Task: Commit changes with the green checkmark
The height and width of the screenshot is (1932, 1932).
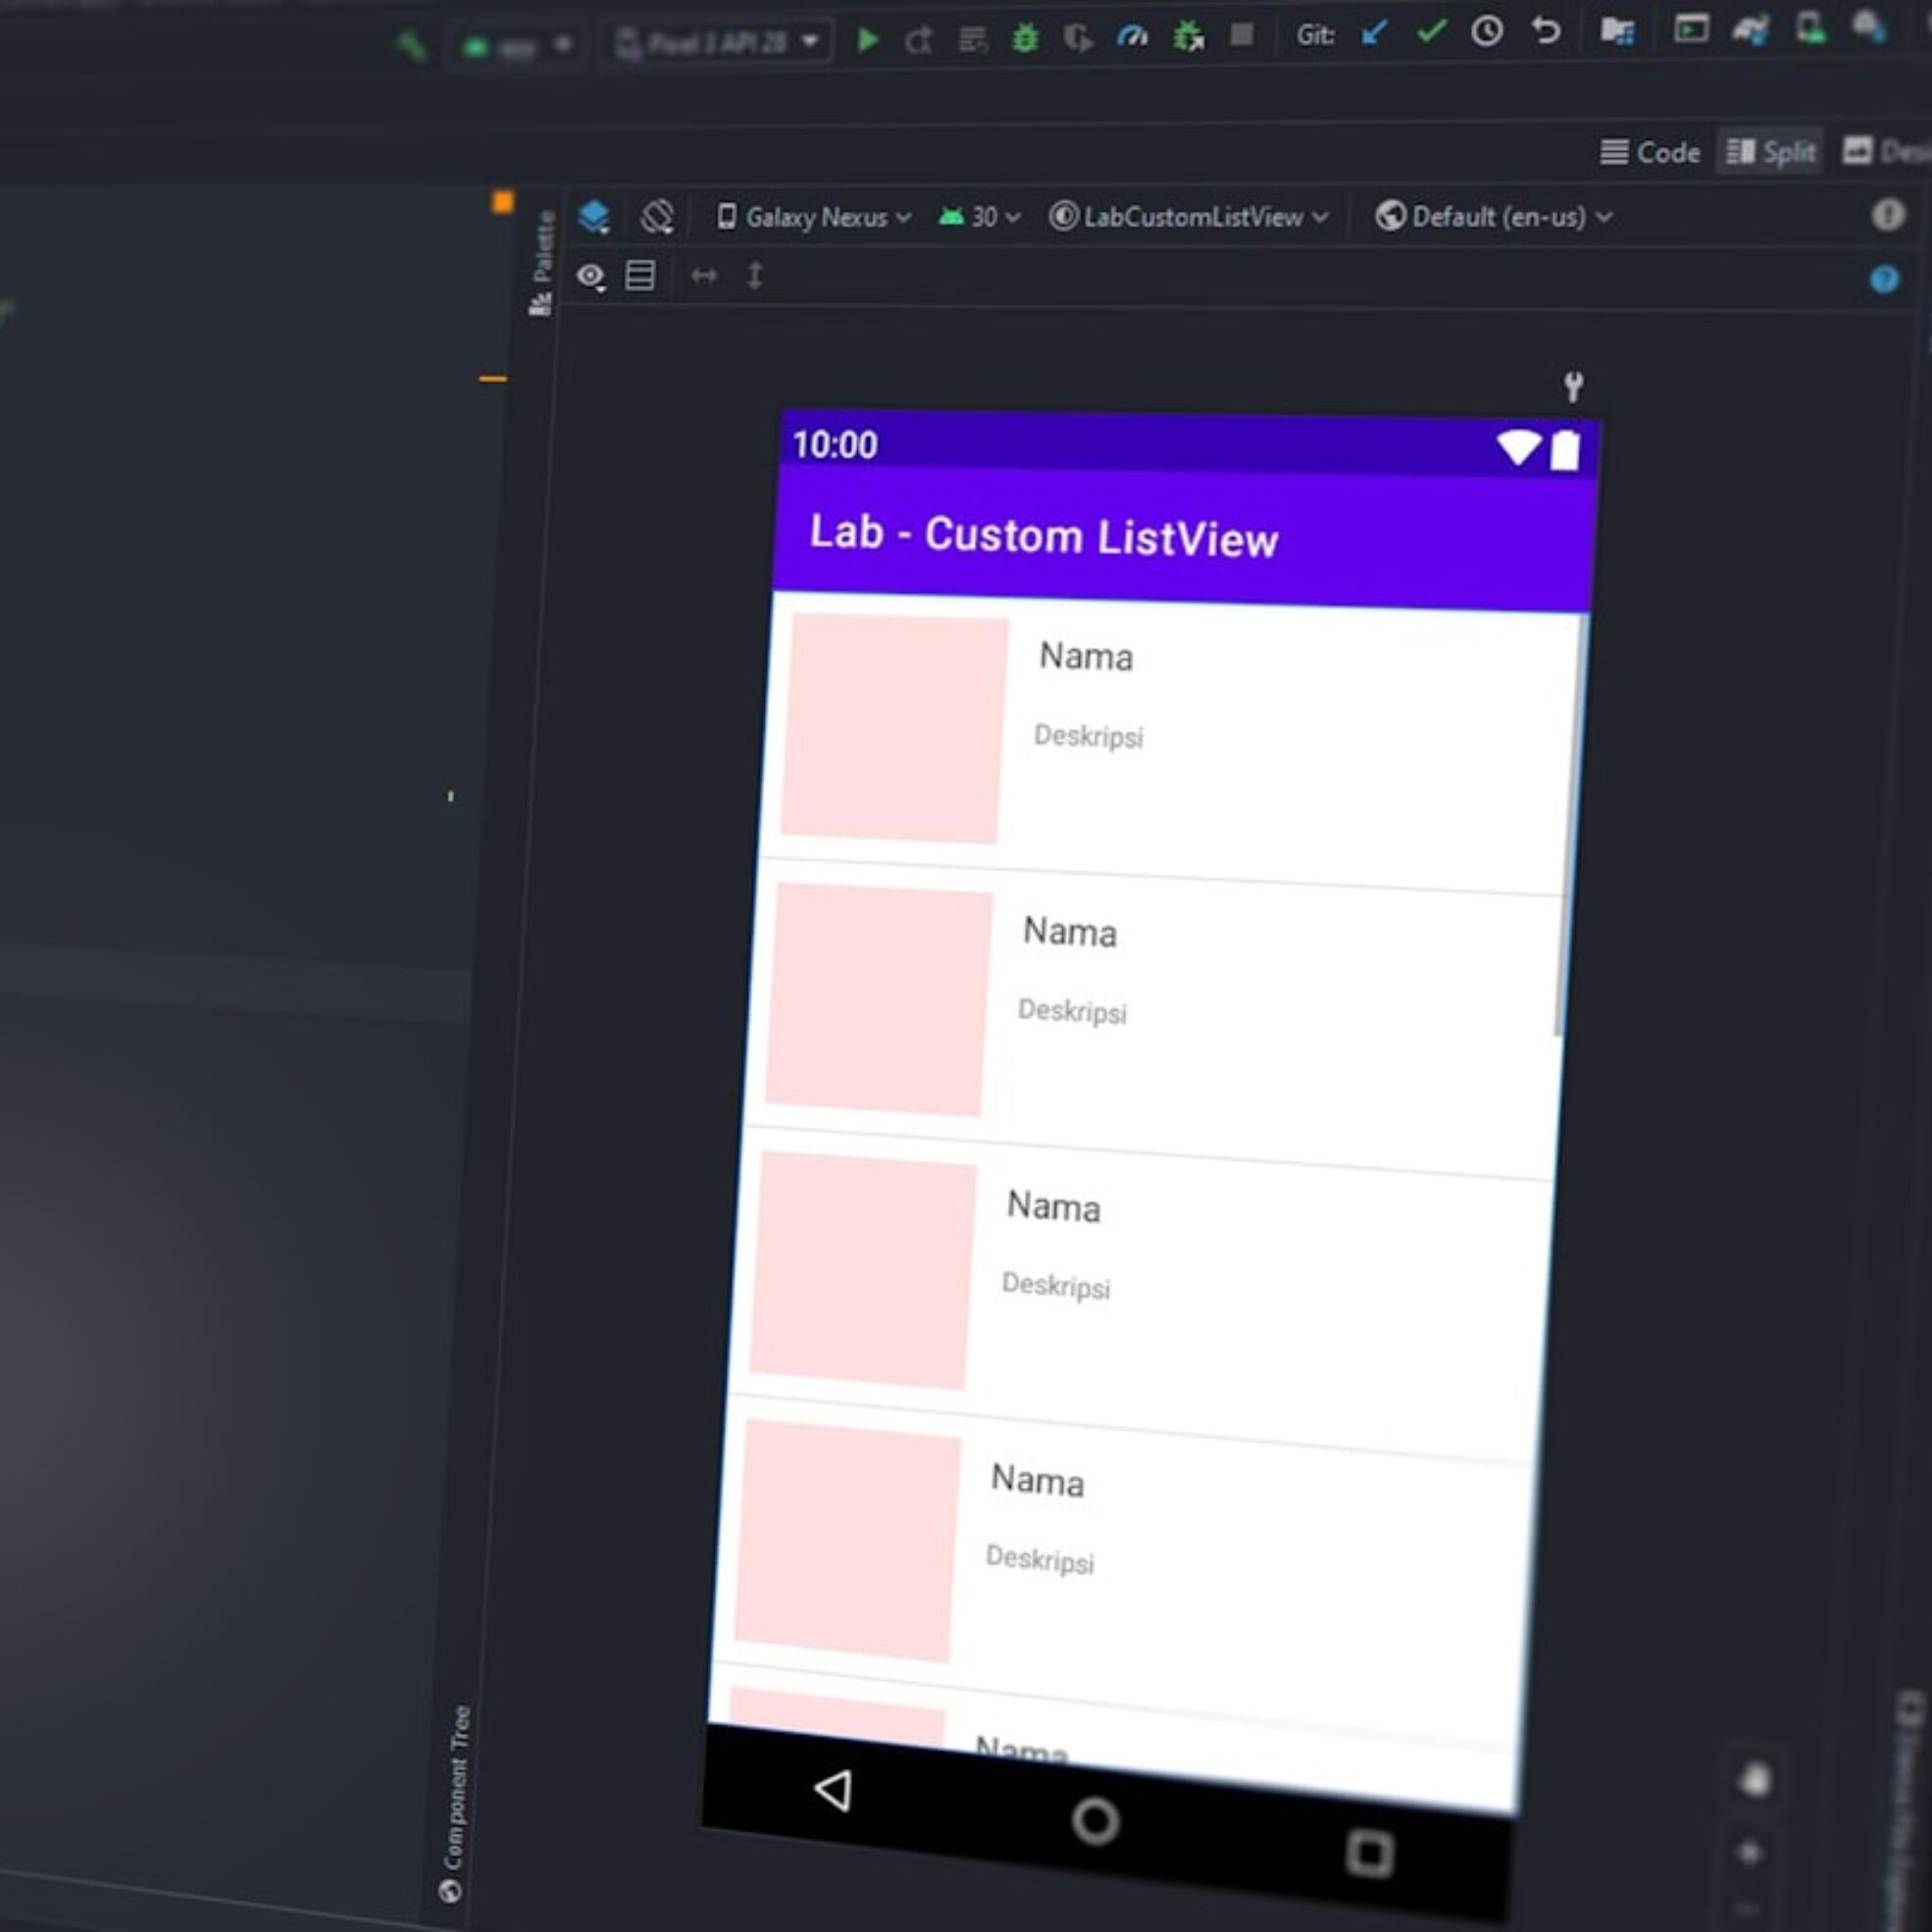Action: [x=1431, y=33]
